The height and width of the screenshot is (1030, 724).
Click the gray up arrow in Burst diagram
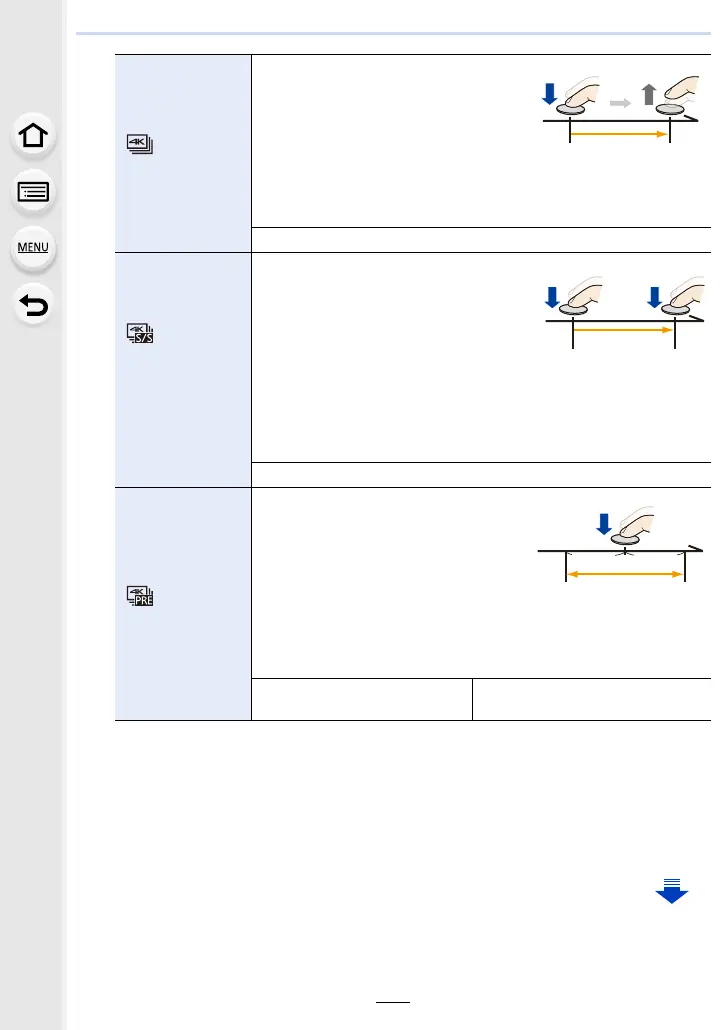[x=649, y=94]
